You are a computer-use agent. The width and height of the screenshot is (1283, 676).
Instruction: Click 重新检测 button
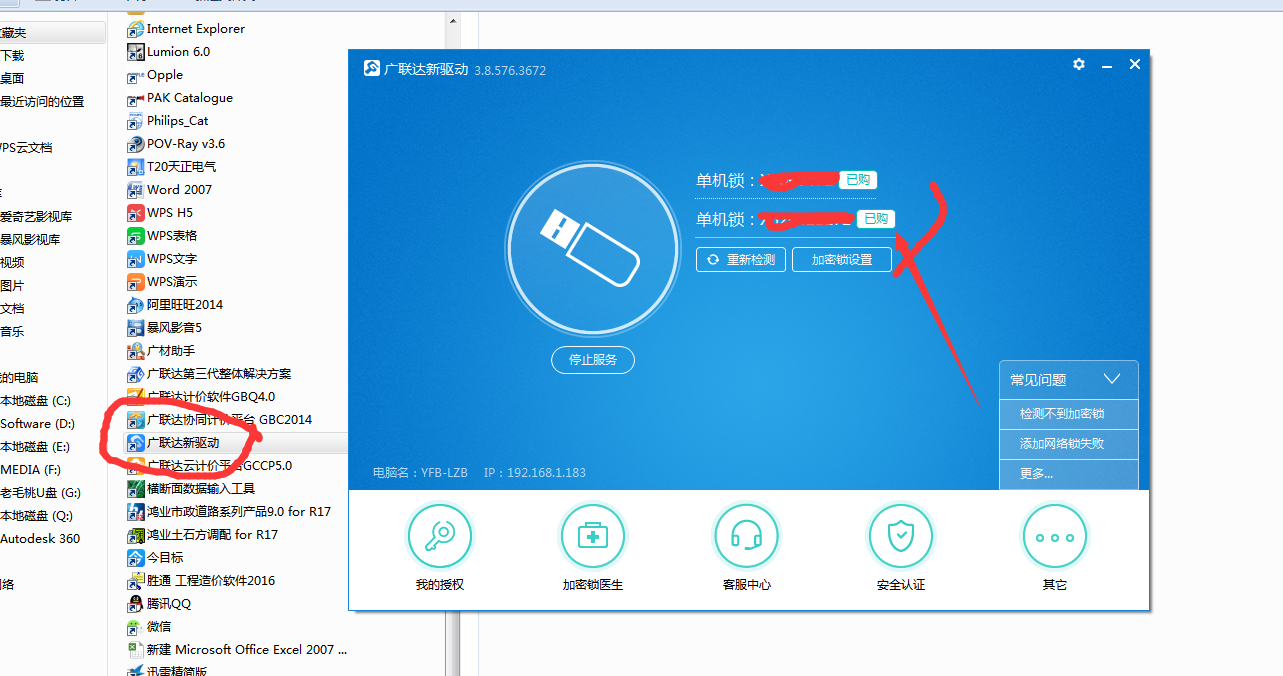pyautogui.click(x=741, y=260)
